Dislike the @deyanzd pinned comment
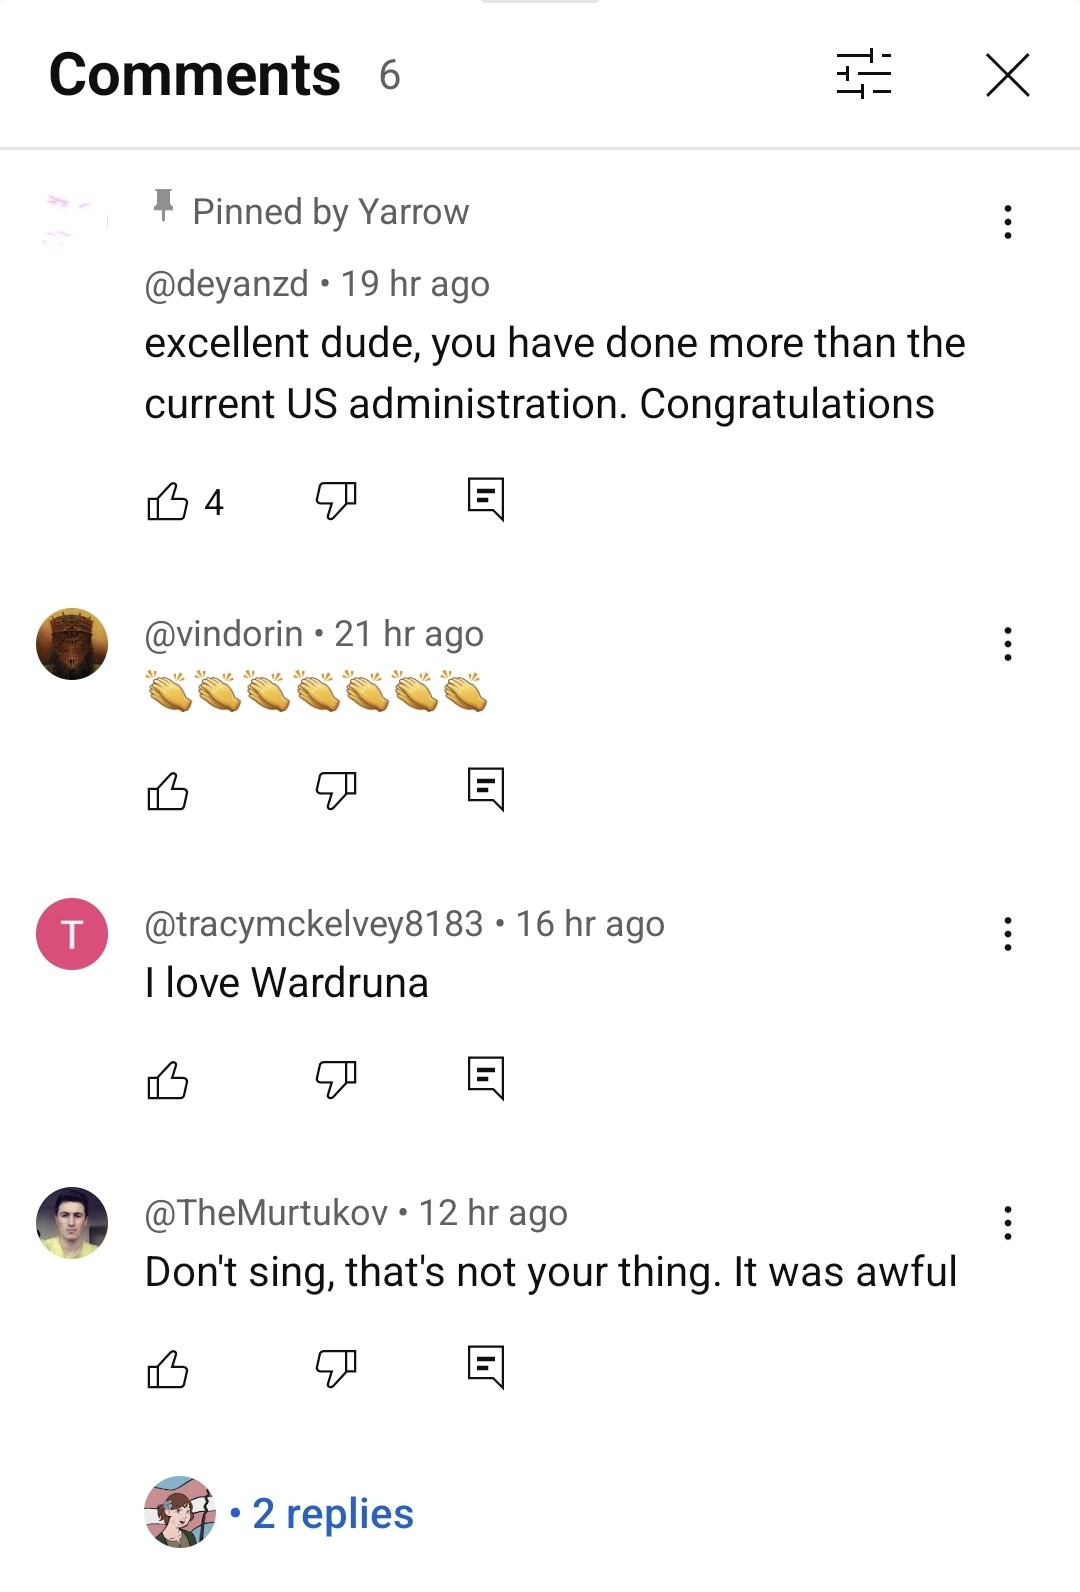 coord(336,500)
